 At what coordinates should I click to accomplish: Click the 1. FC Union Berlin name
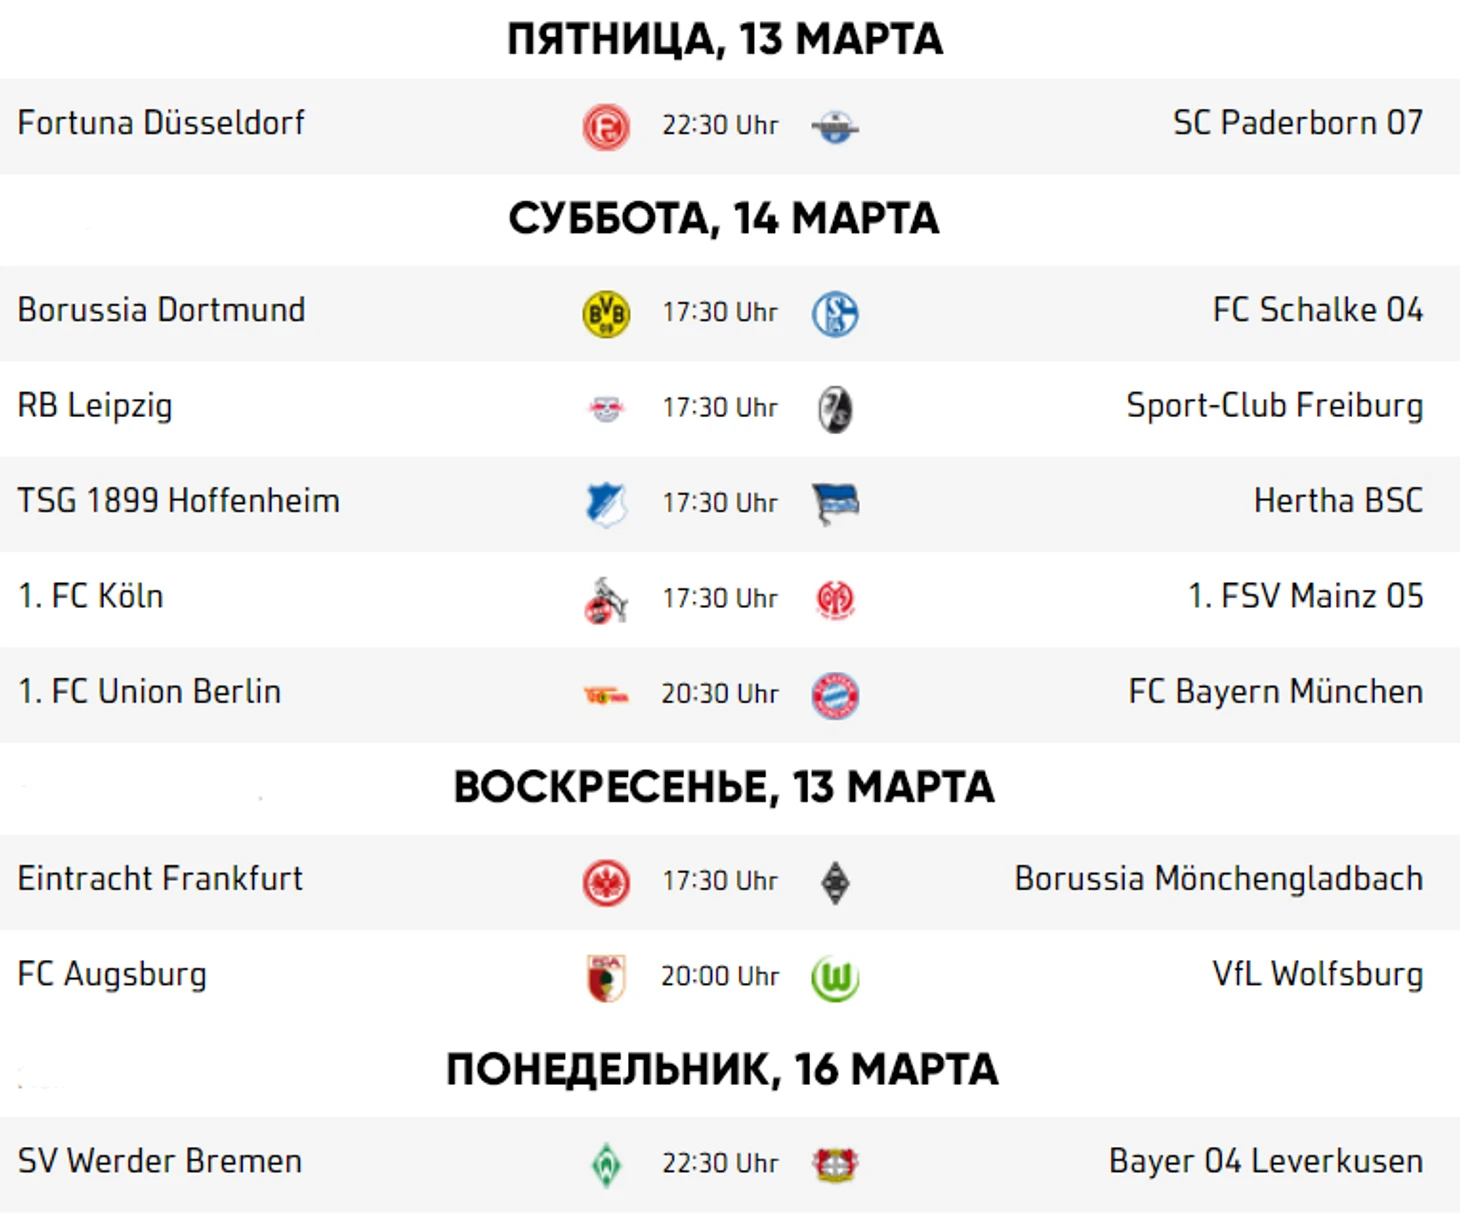pos(149,691)
